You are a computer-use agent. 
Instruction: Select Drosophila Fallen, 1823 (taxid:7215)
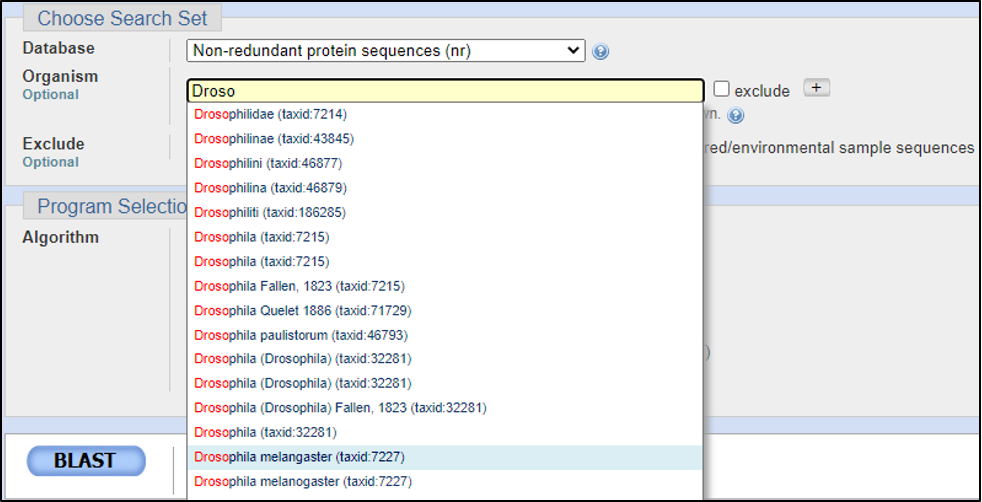(x=299, y=286)
